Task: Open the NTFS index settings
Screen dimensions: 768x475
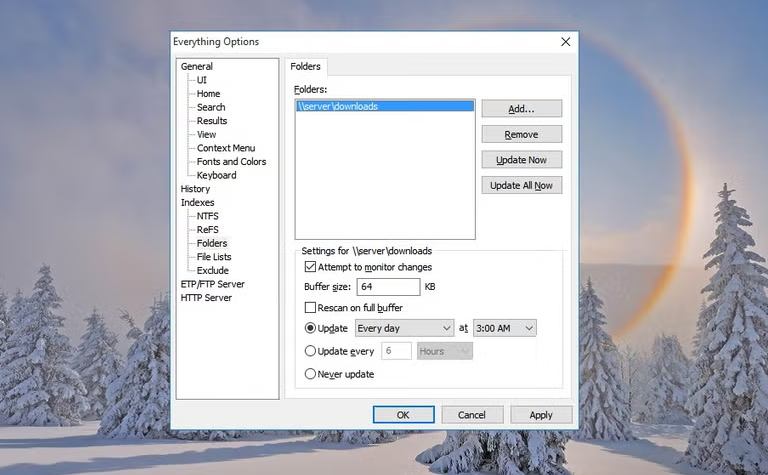Action: (x=208, y=216)
